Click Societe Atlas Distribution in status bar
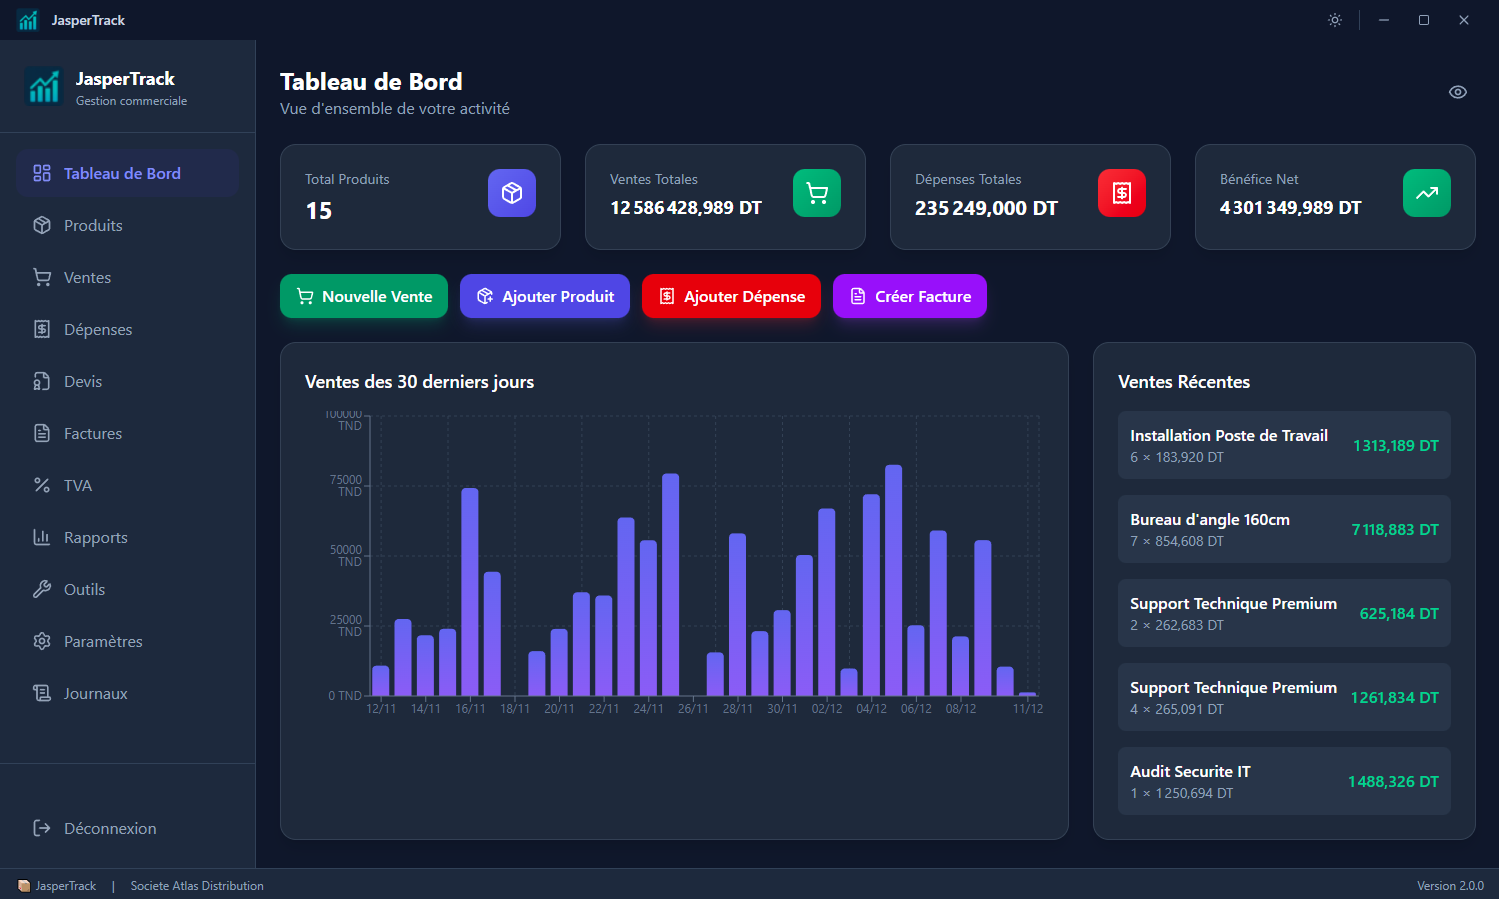 coord(197,886)
